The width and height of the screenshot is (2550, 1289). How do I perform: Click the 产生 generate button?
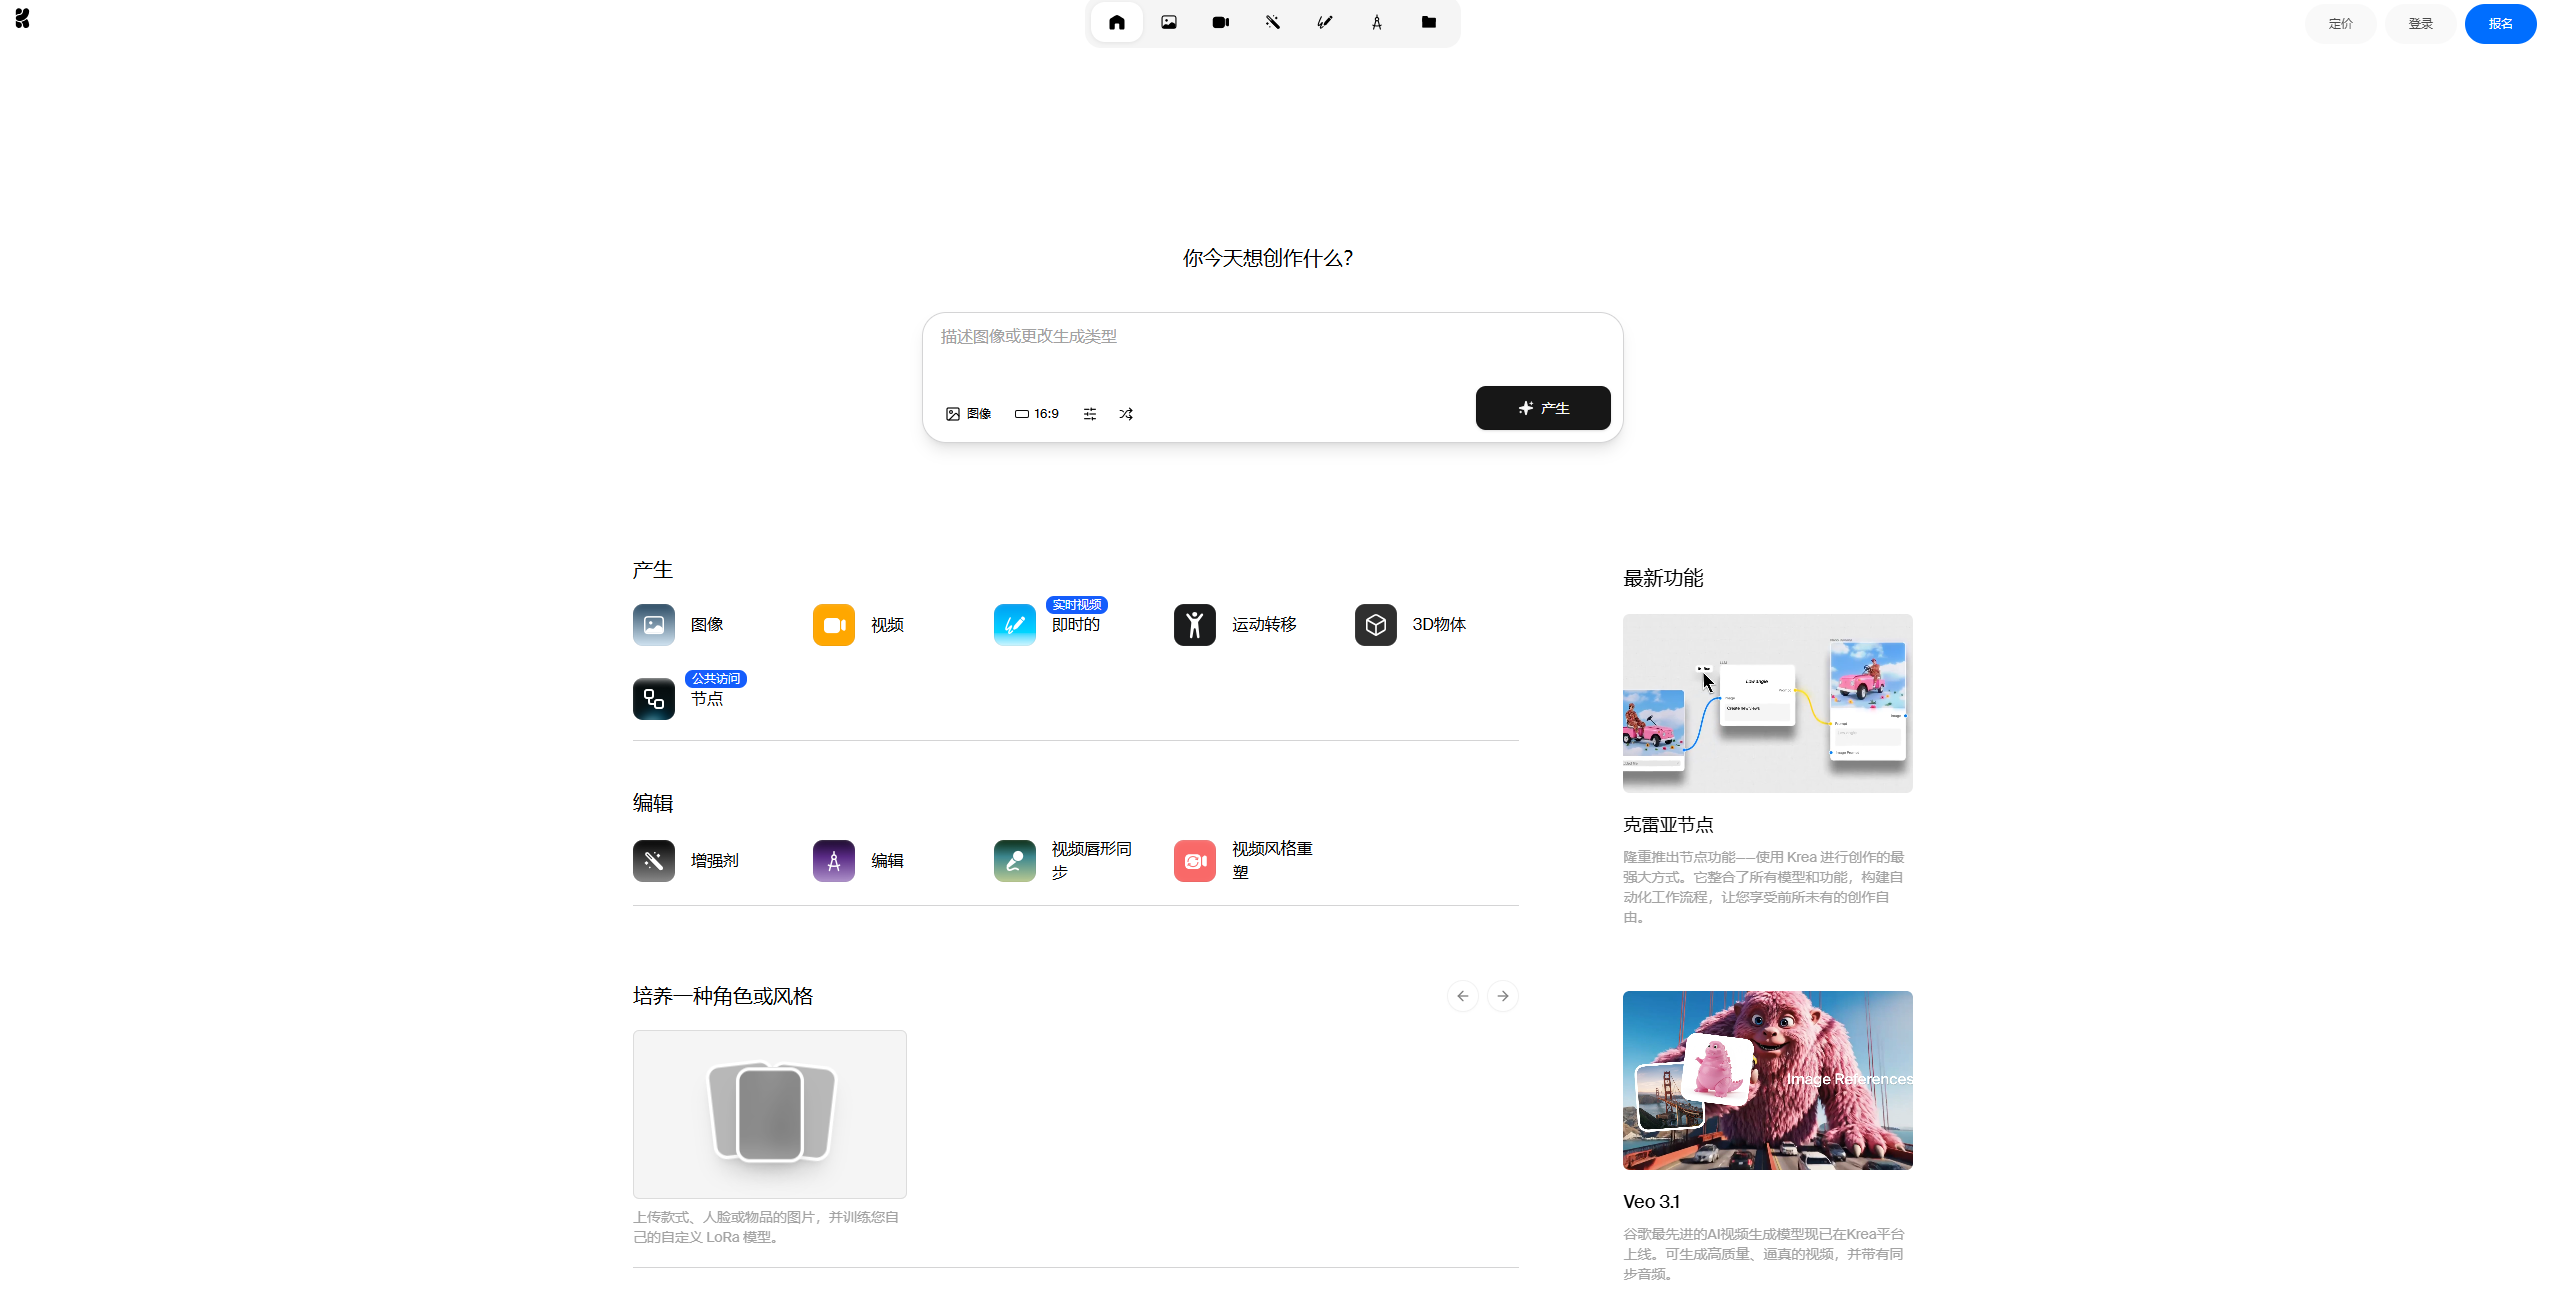1542,408
